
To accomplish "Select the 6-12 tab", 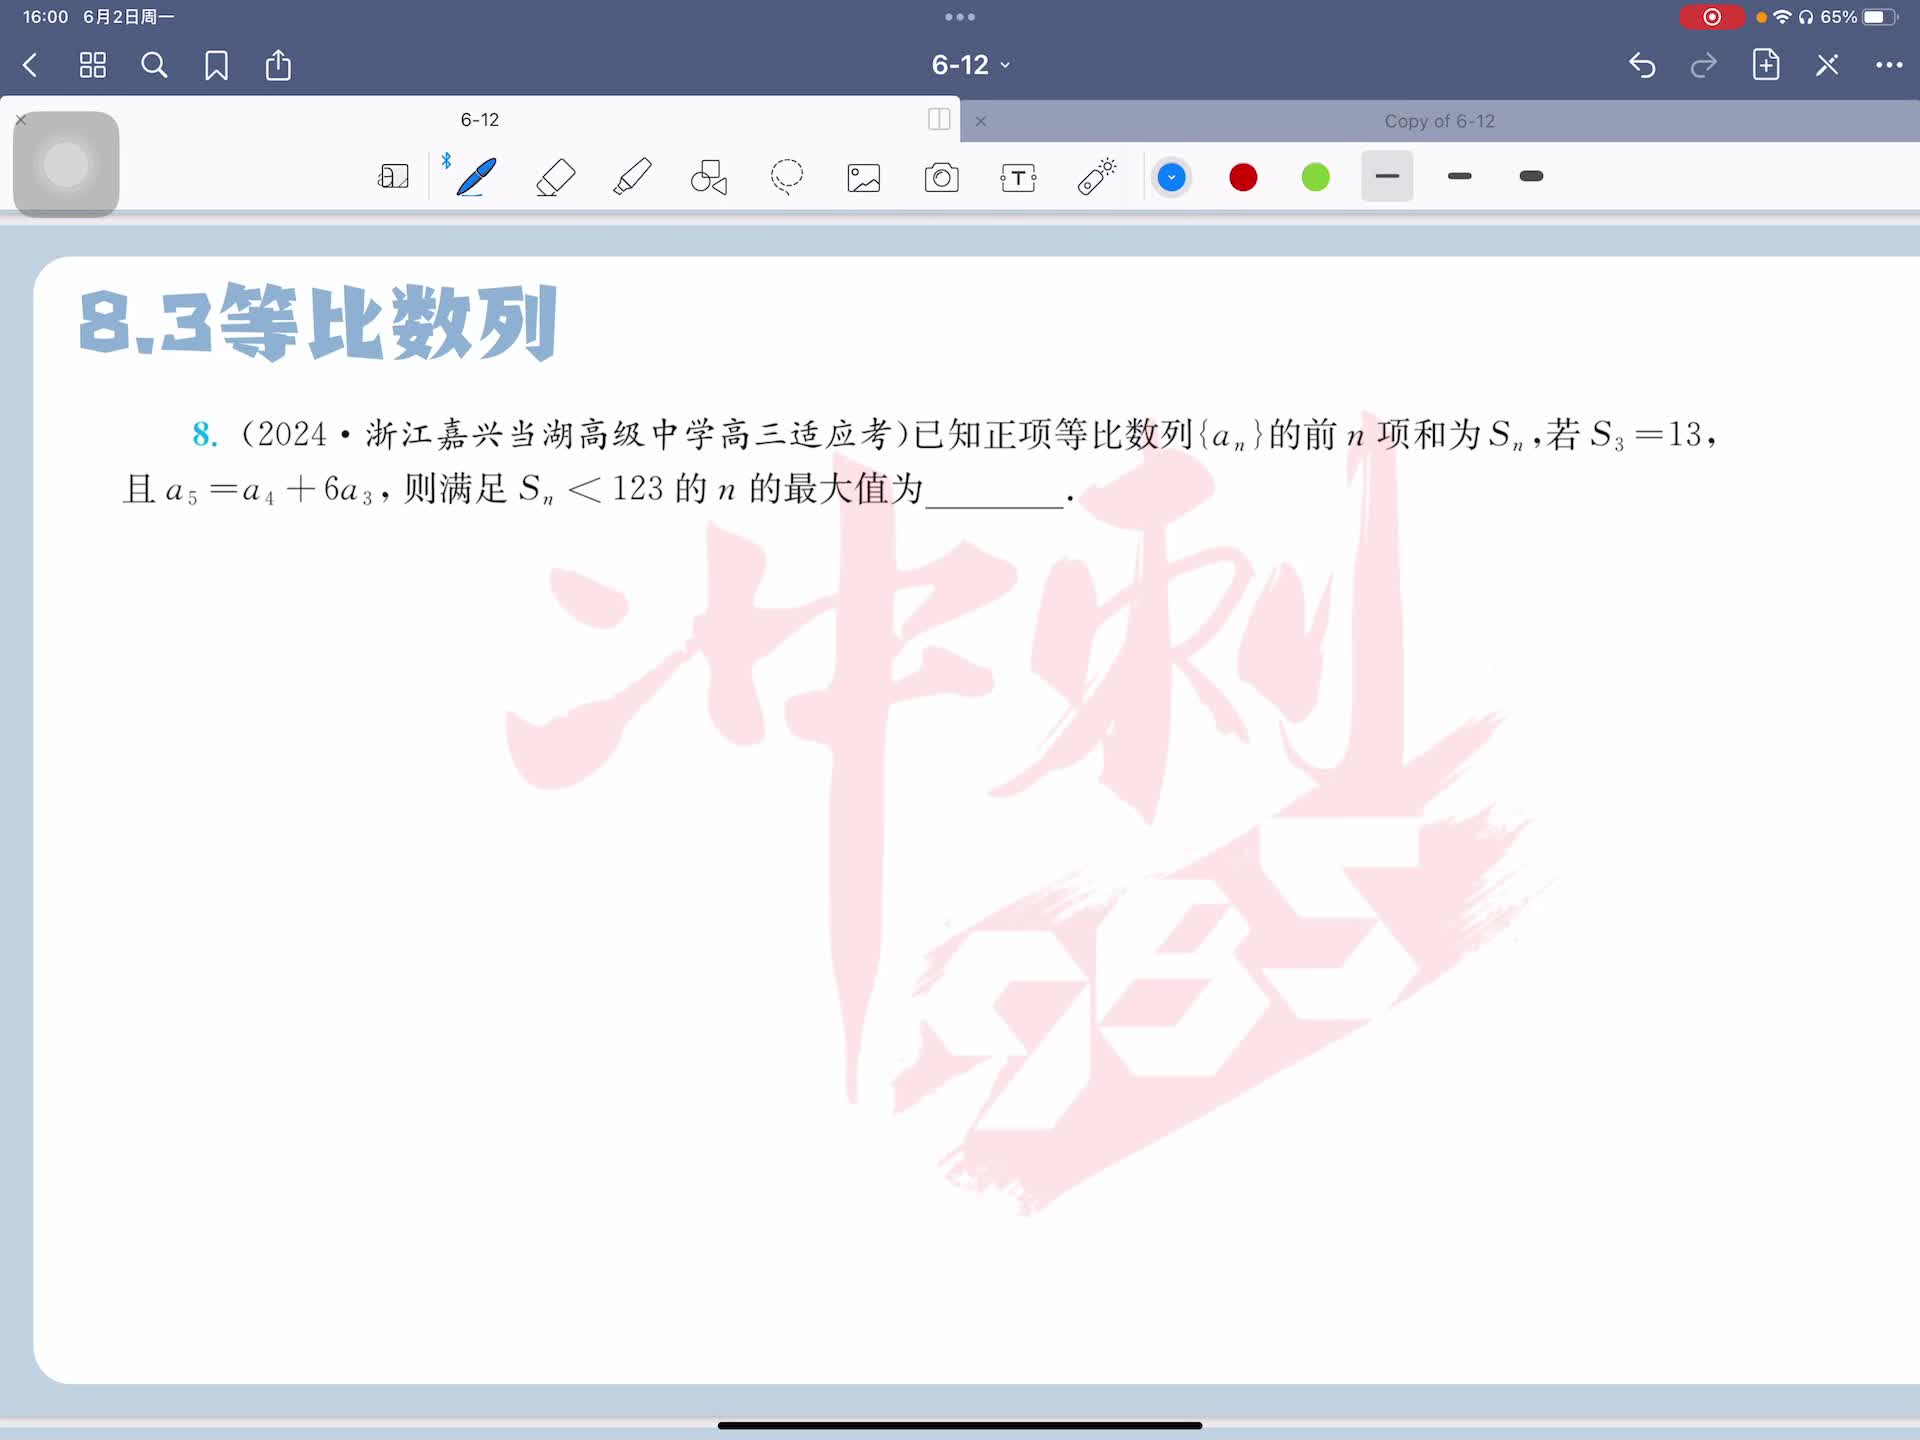I will (479, 120).
